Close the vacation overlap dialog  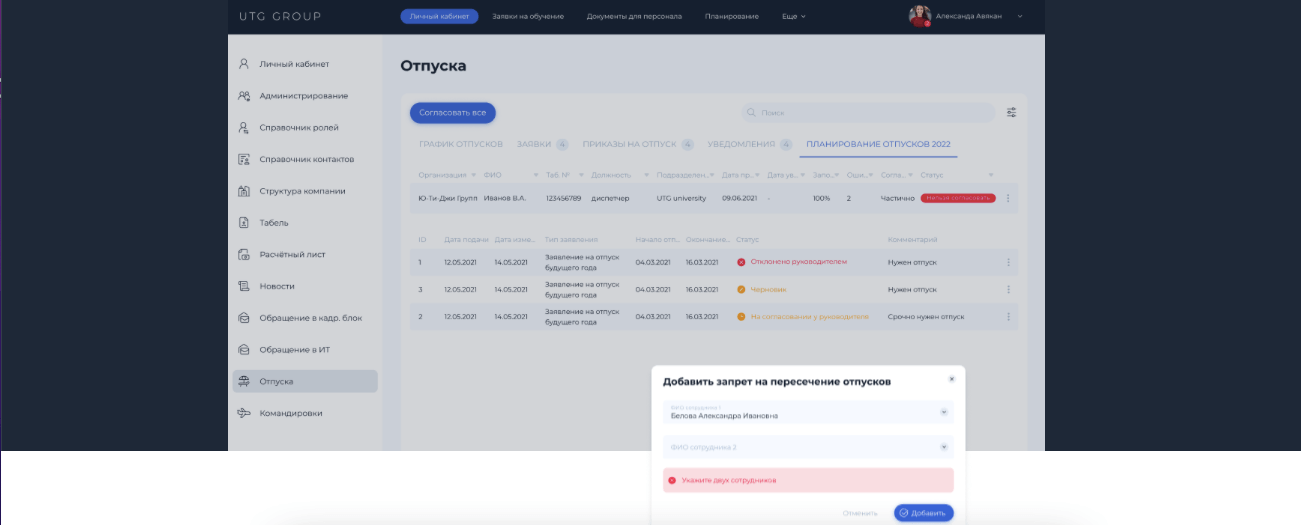coord(951,379)
